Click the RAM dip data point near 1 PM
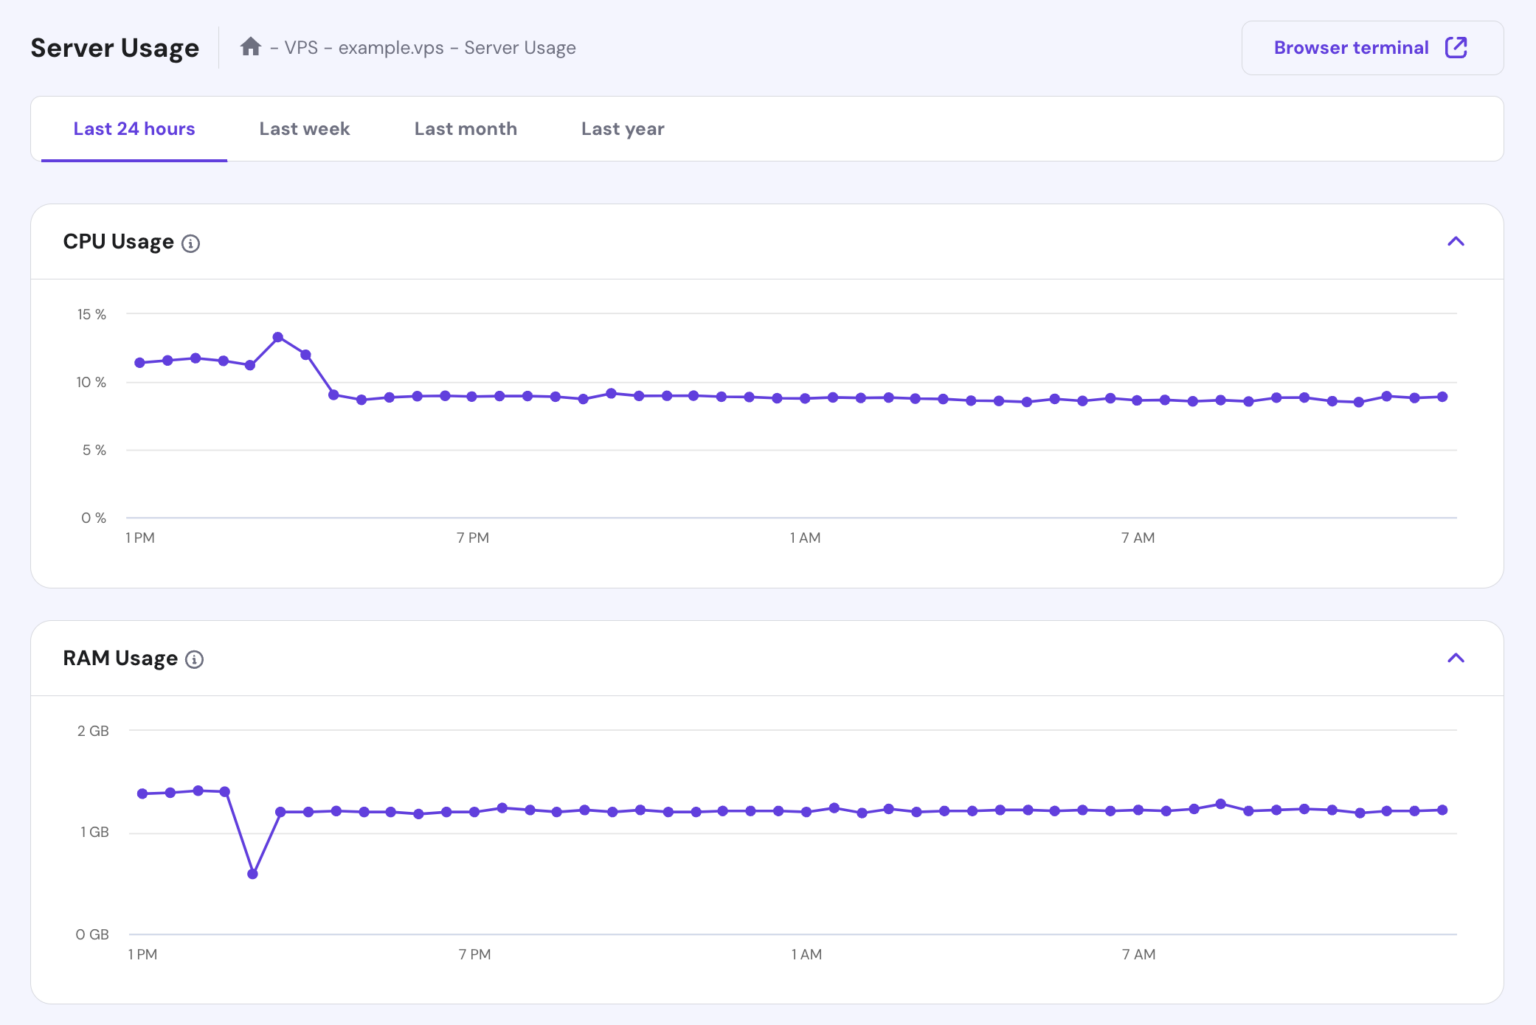1536x1025 pixels. [251, 873]
